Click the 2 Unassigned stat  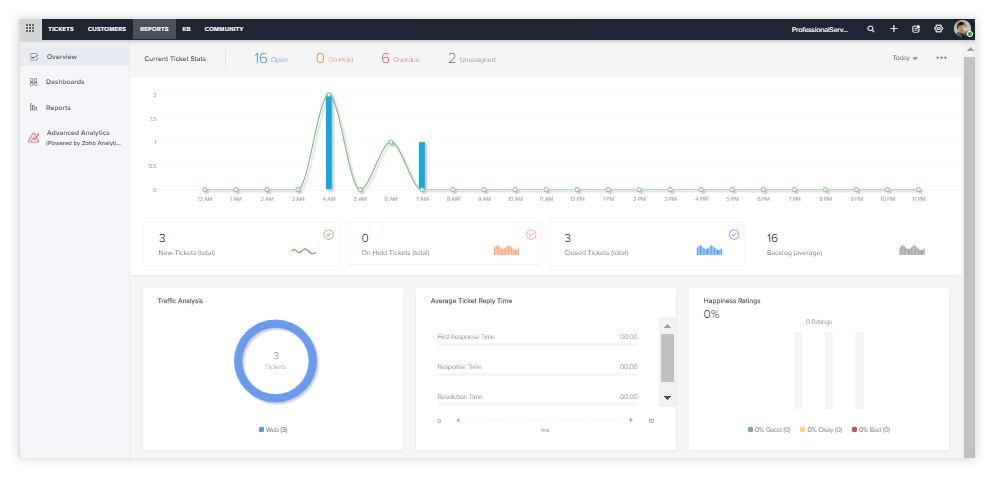point(471,58)
